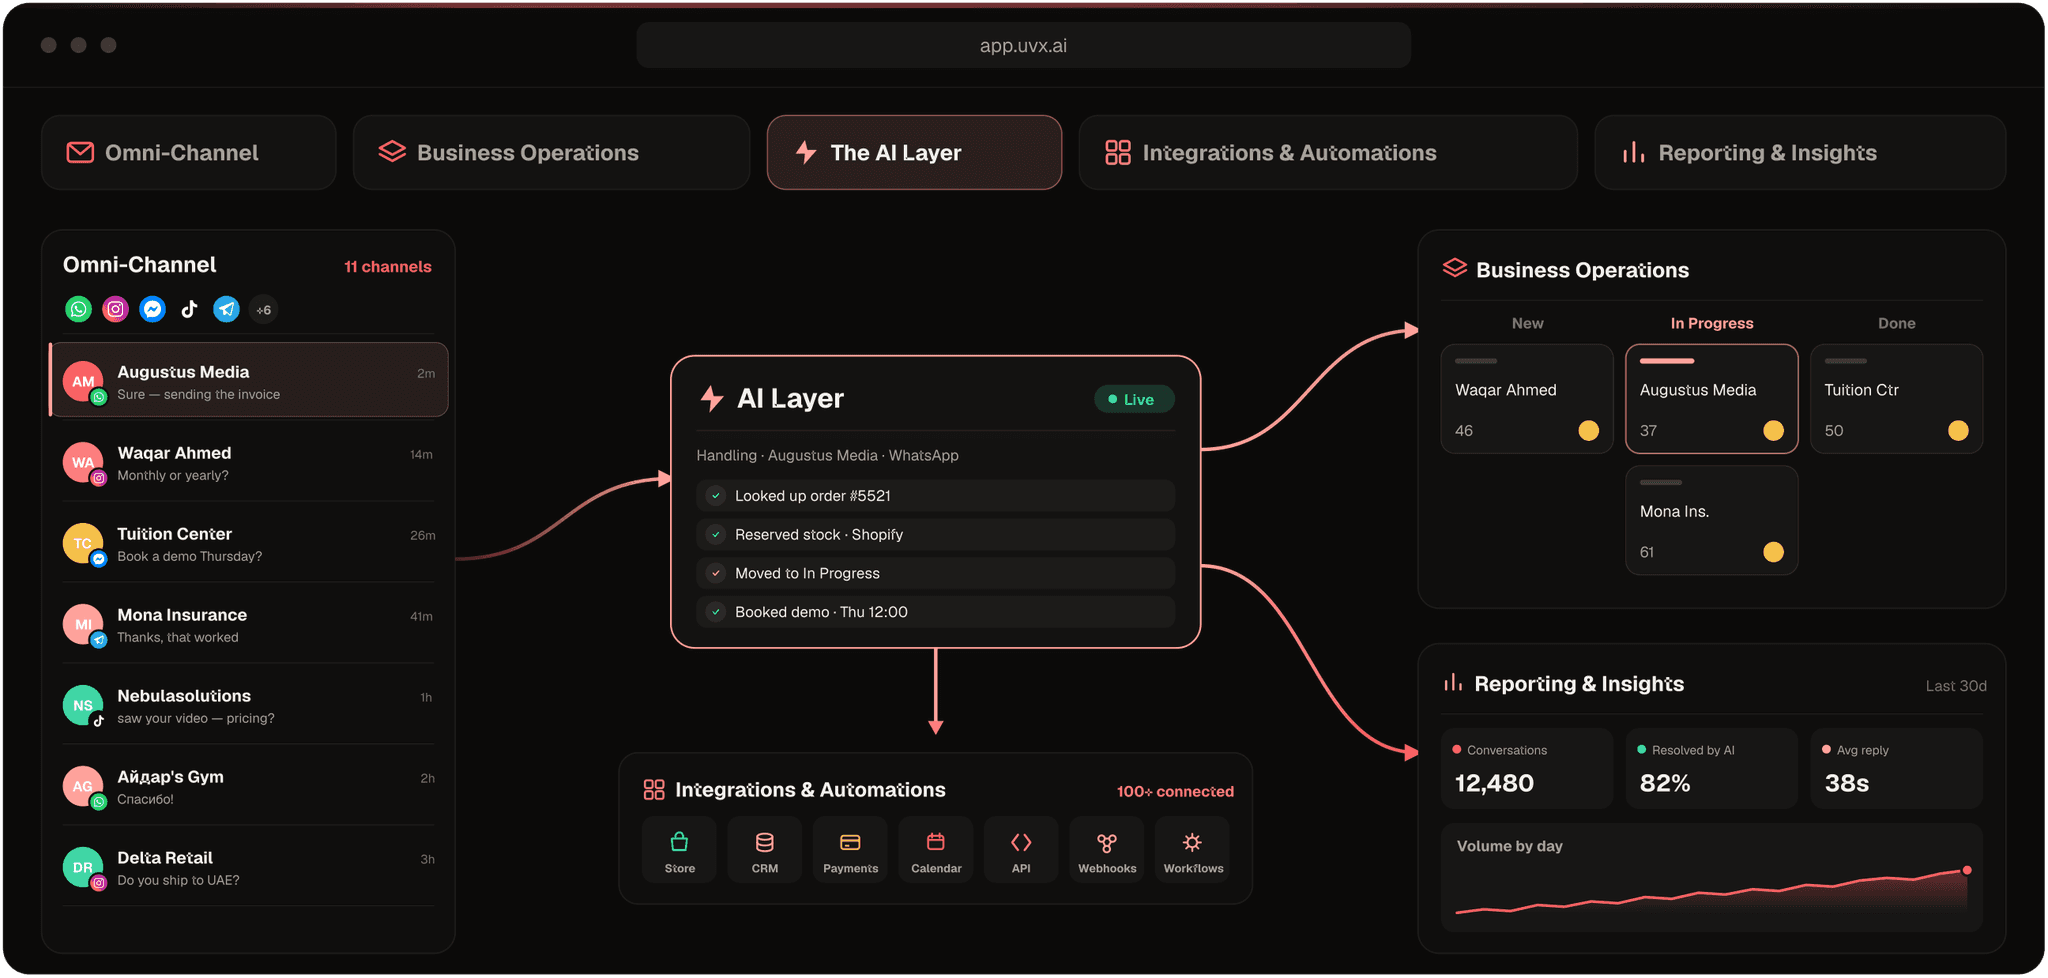Screen dimensions: 2048x978
Task: Click the yellow dot on Mona Ins. card
Action: coord(1773,552)
